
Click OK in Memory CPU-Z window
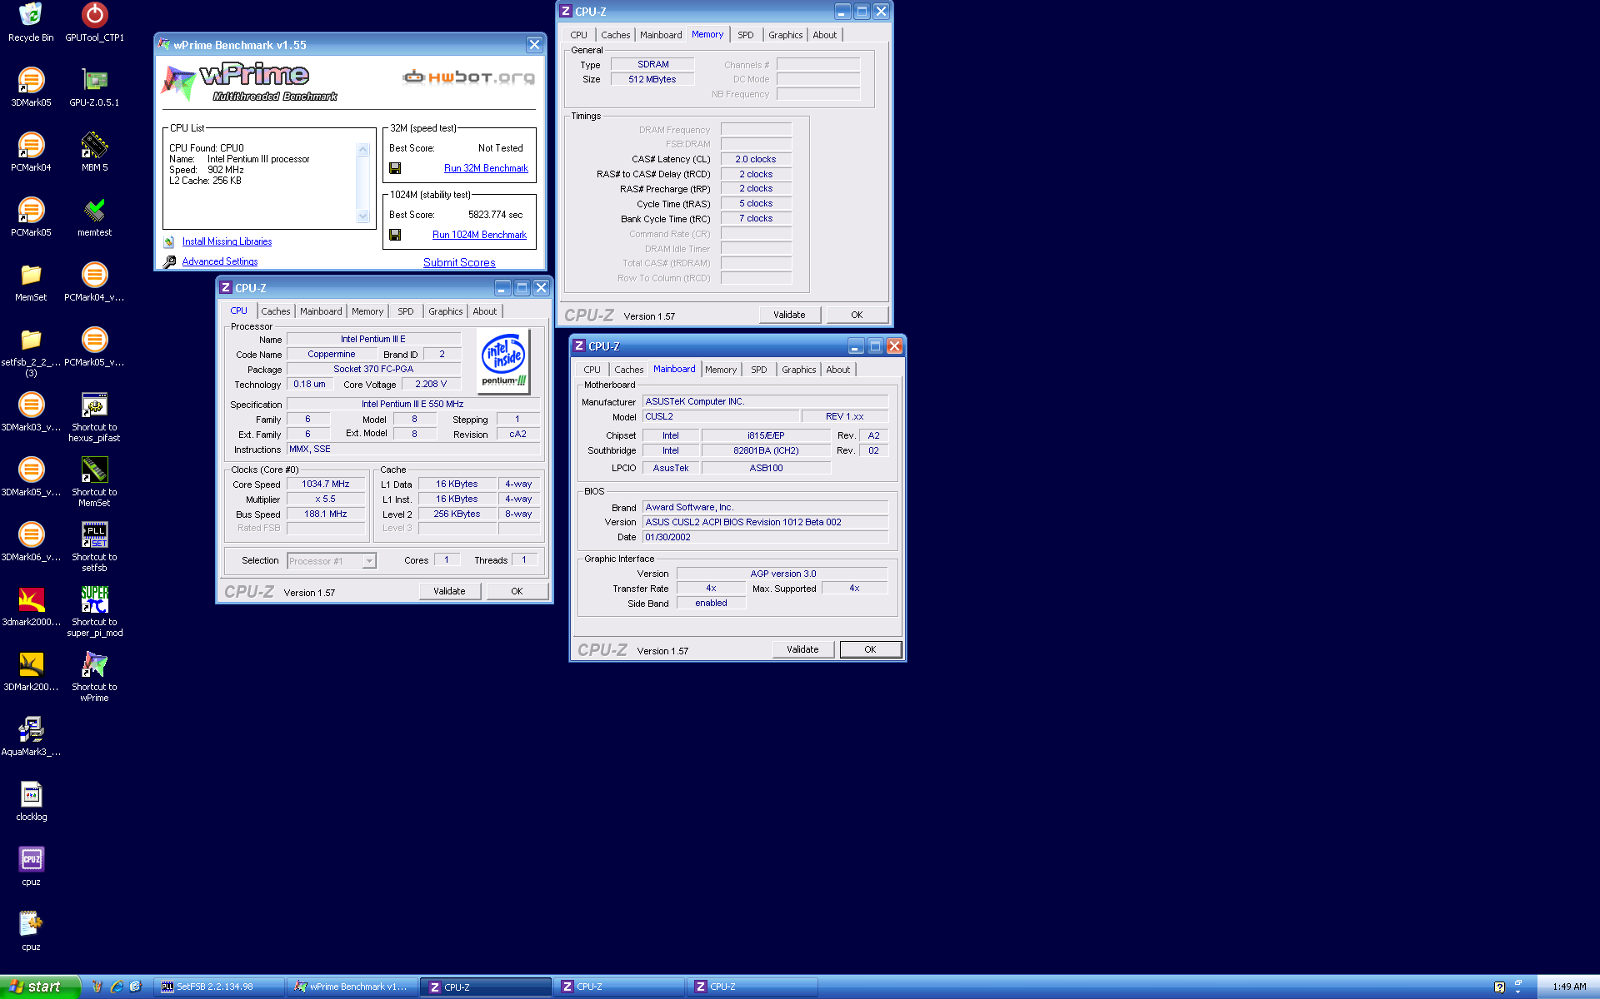click(x=857, y=315)
